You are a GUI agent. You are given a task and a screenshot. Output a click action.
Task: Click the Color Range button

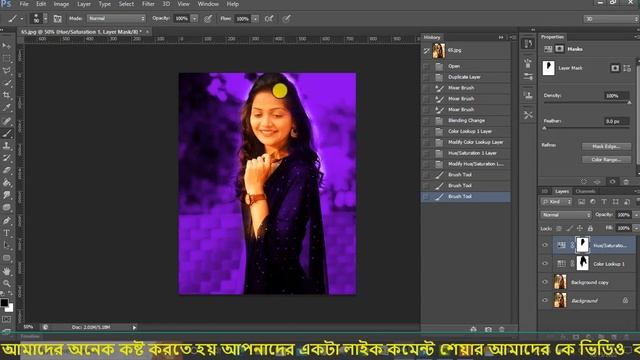point(606,160)
